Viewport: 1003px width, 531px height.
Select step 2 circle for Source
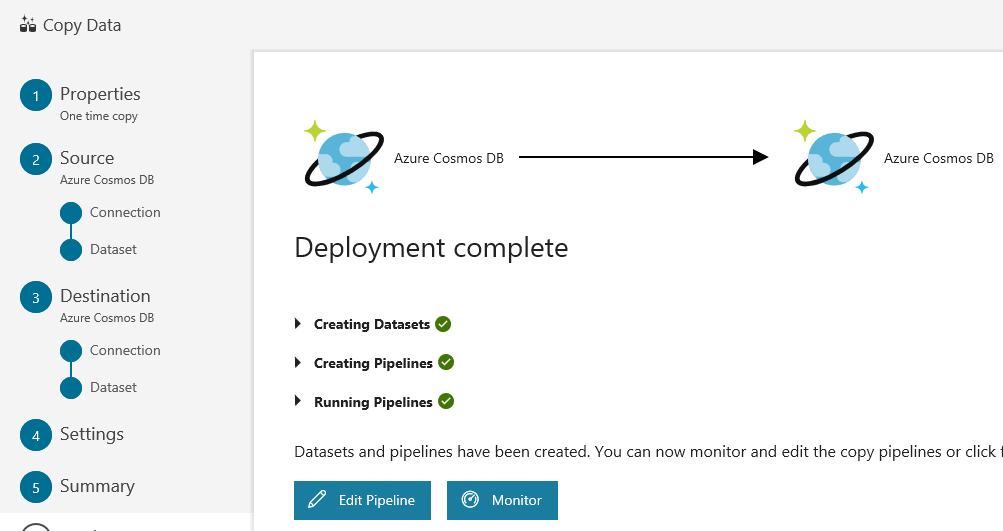(x=36, y=159)
